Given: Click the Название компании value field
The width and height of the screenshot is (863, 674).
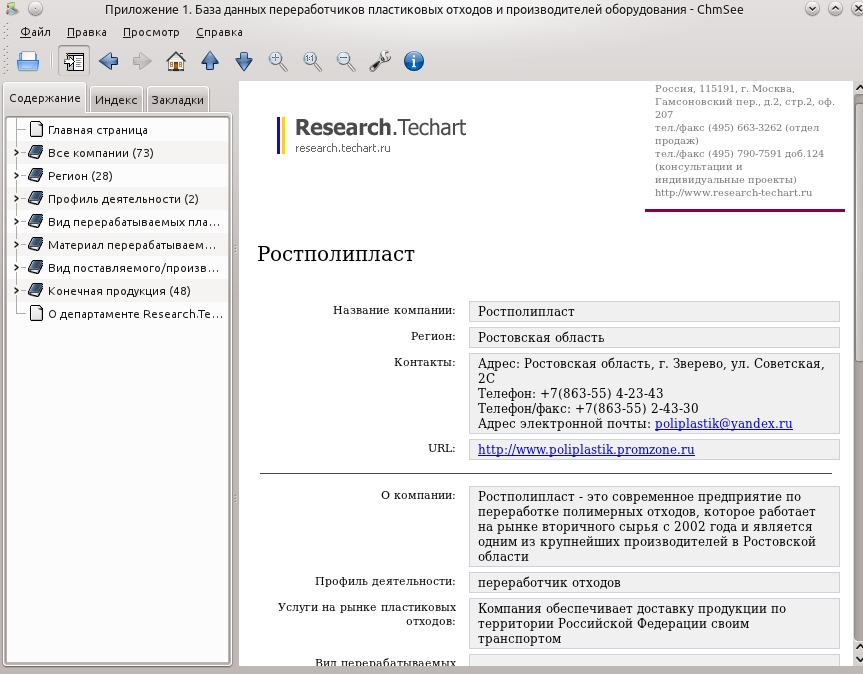Looking at the screenshot, I should [654, 311].
